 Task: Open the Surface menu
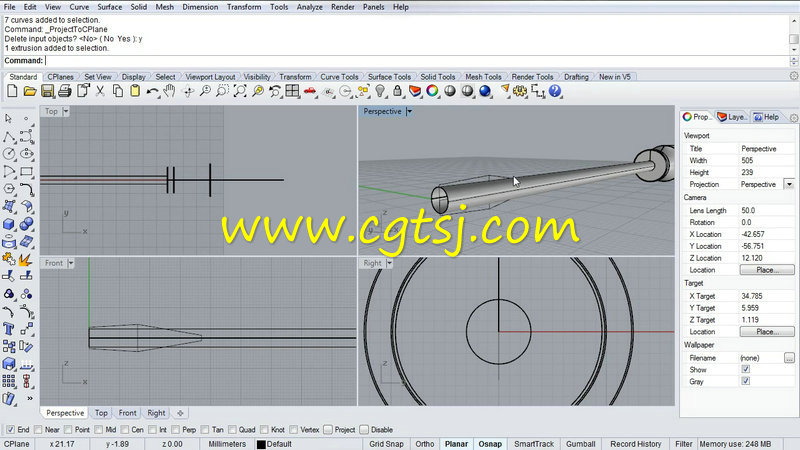[x=110, y=7]
